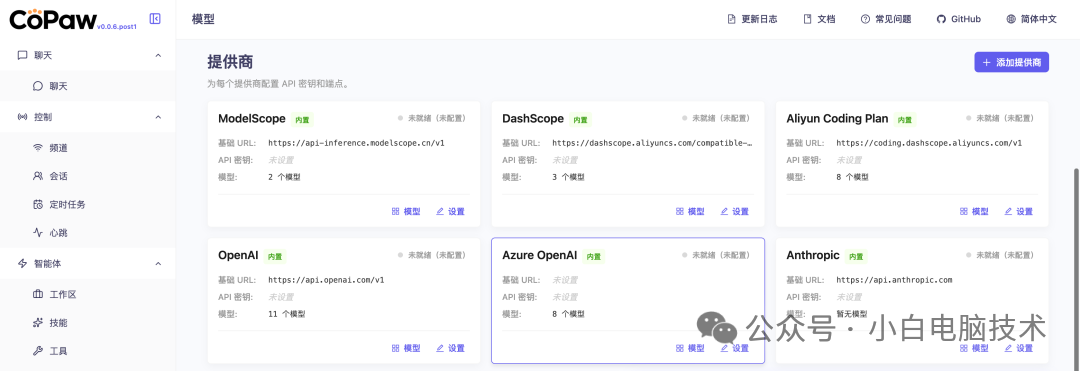Click the coding.dashscope.aliyuncs.com URL text
This screenshot has height=371, width=1080.
click(x=929, y=143)
